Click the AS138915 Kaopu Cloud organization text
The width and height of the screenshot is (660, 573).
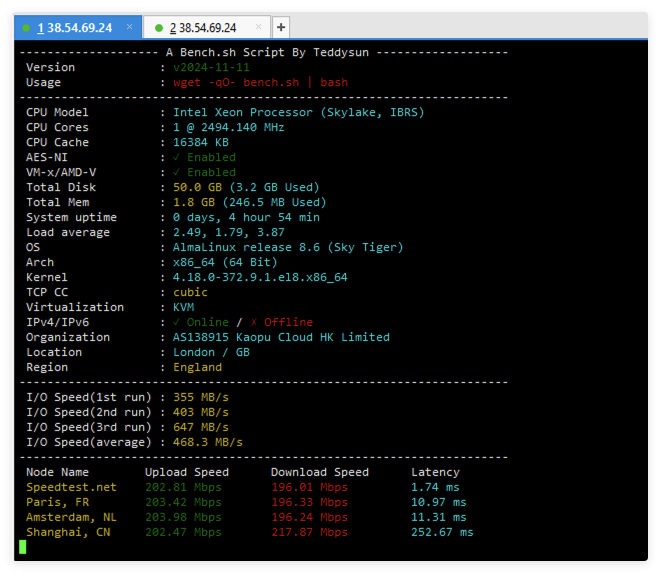281,337
